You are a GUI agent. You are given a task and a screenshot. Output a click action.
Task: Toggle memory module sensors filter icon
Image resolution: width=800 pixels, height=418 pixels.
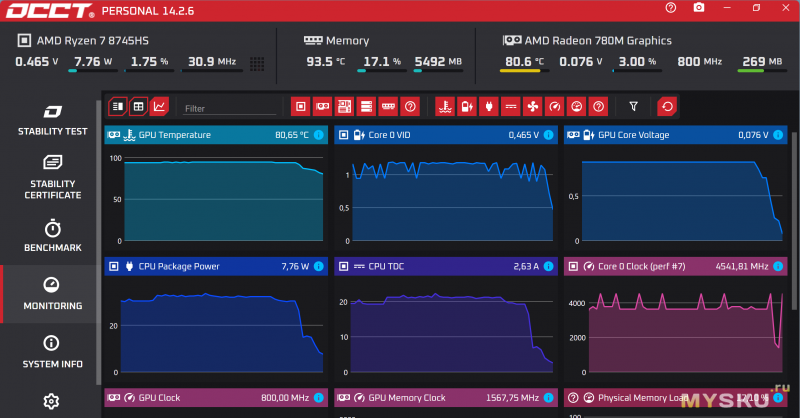click(x=388, y=107)
